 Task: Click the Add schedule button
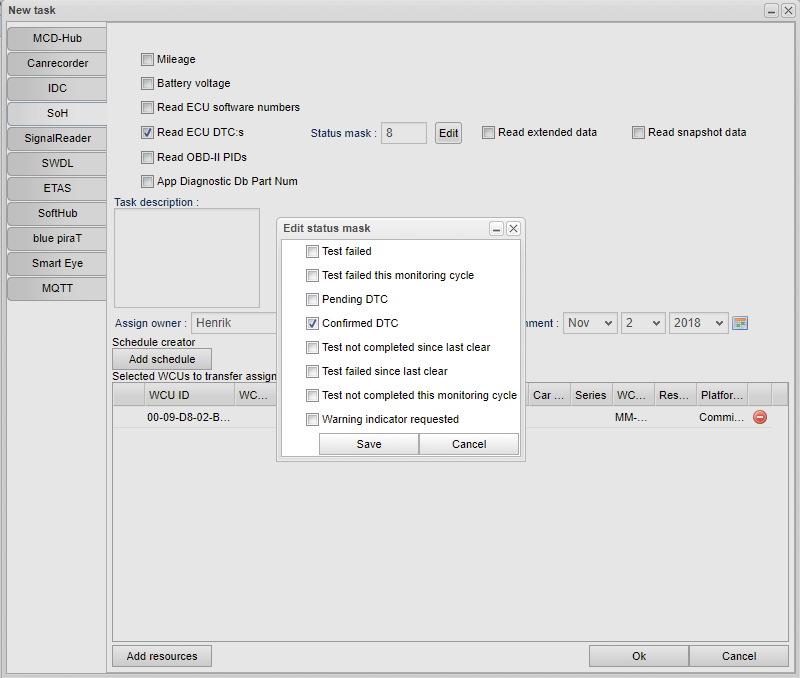tap(162, 359)
